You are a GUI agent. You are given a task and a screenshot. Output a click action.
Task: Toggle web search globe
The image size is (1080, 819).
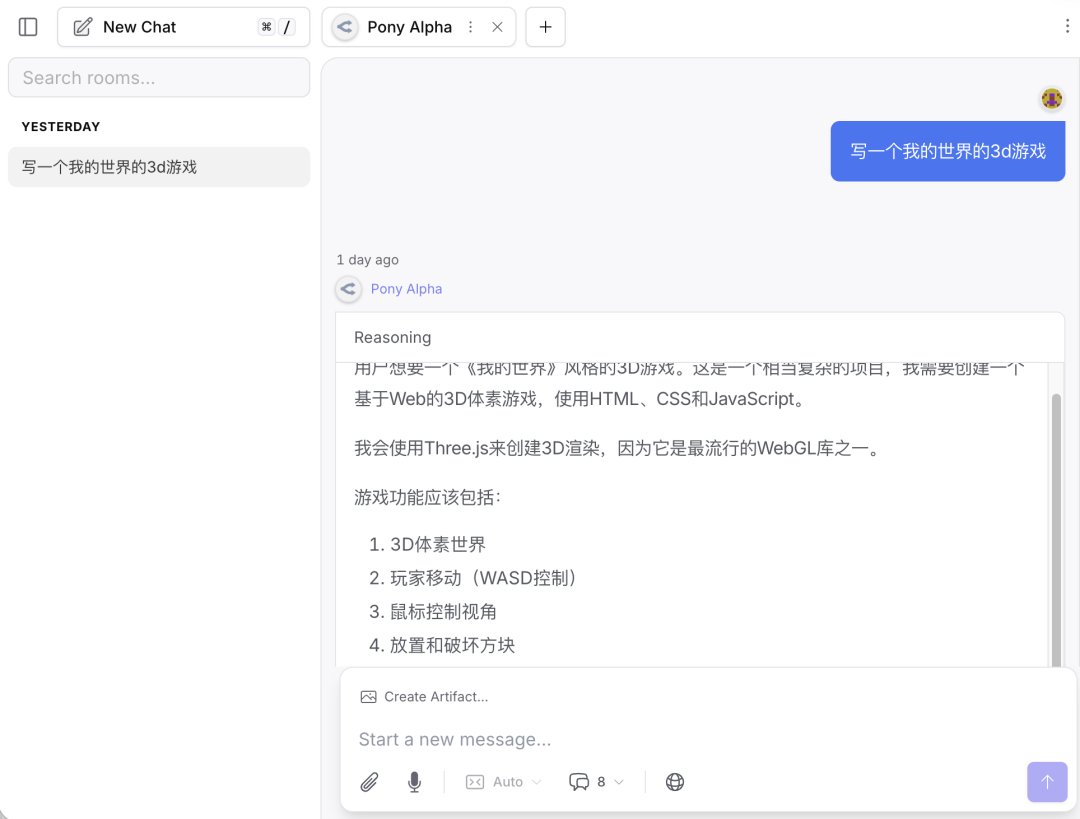(x=675, y=782)
